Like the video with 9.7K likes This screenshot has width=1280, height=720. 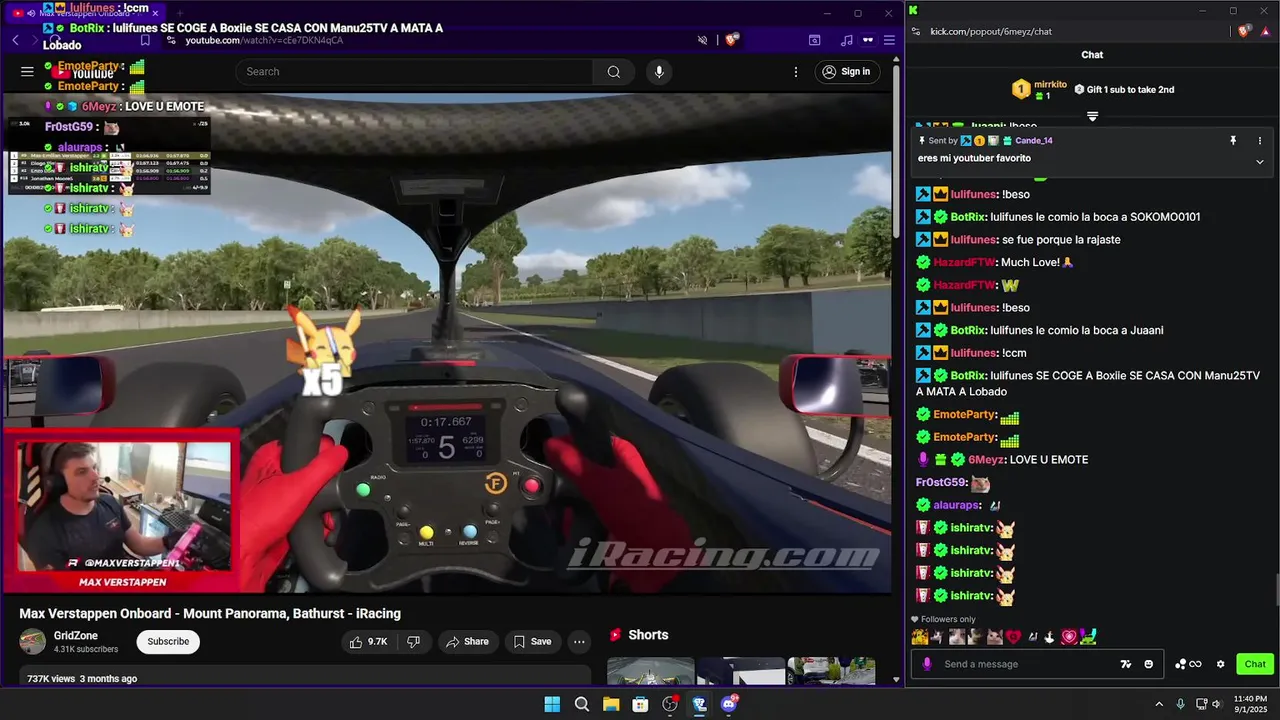(367, 642)
